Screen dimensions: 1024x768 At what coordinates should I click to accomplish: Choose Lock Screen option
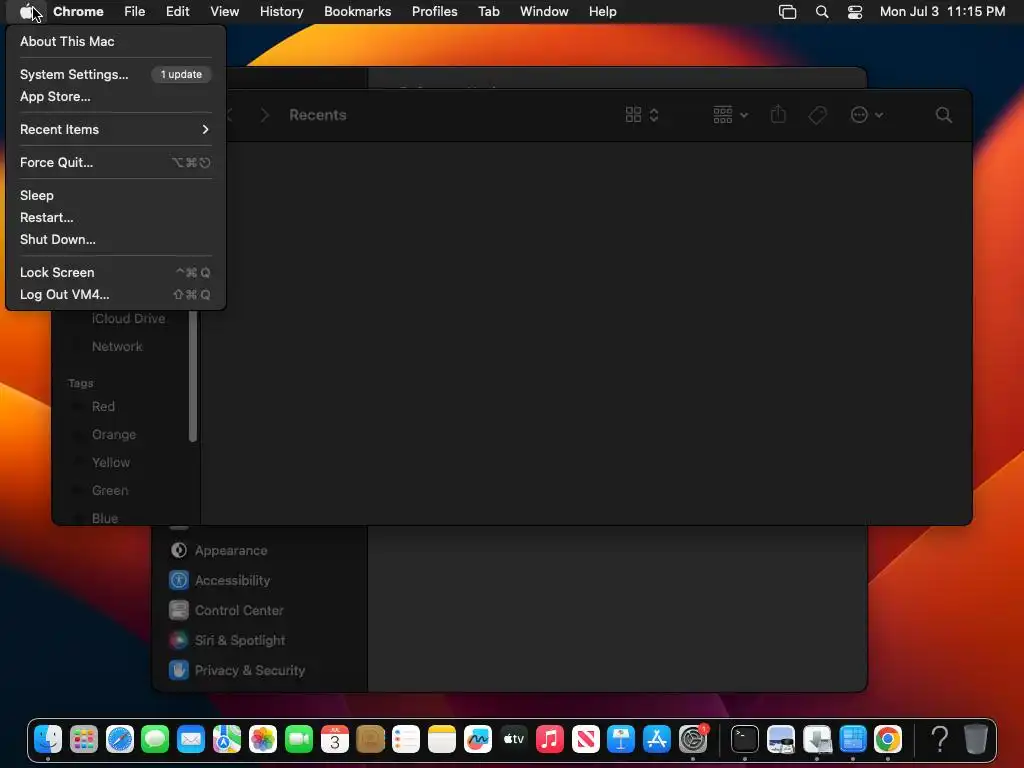point(116,272)
